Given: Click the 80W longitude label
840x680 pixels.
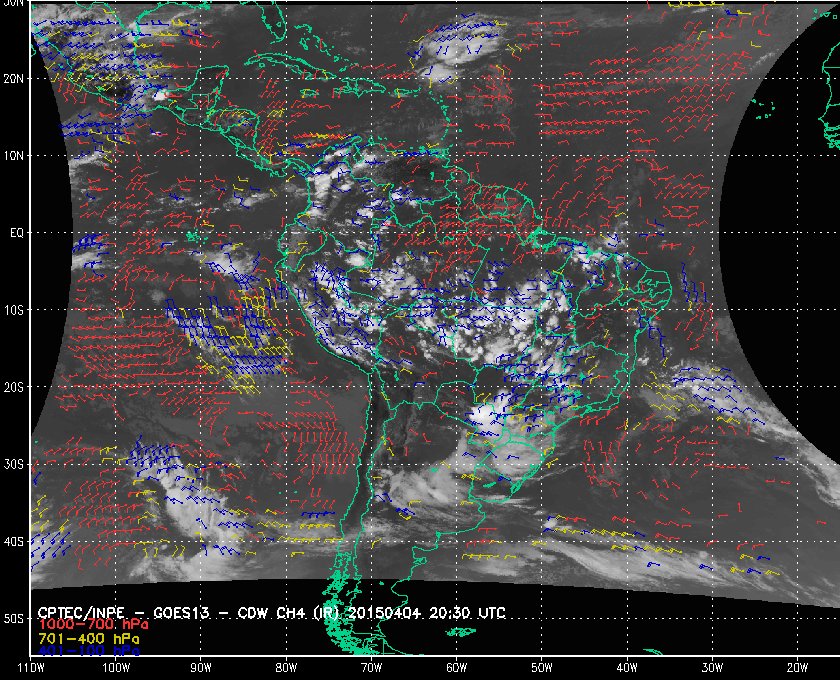Looking at the screenshot, I should (x=286, y=668).
